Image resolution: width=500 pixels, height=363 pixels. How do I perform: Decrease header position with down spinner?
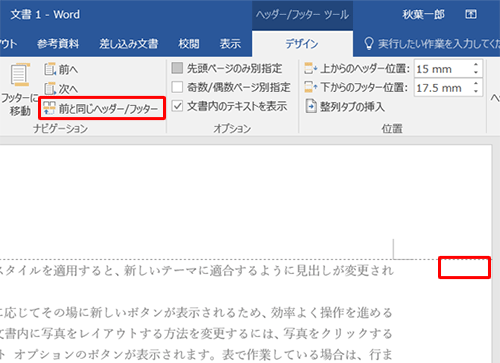tap(476, 73)
